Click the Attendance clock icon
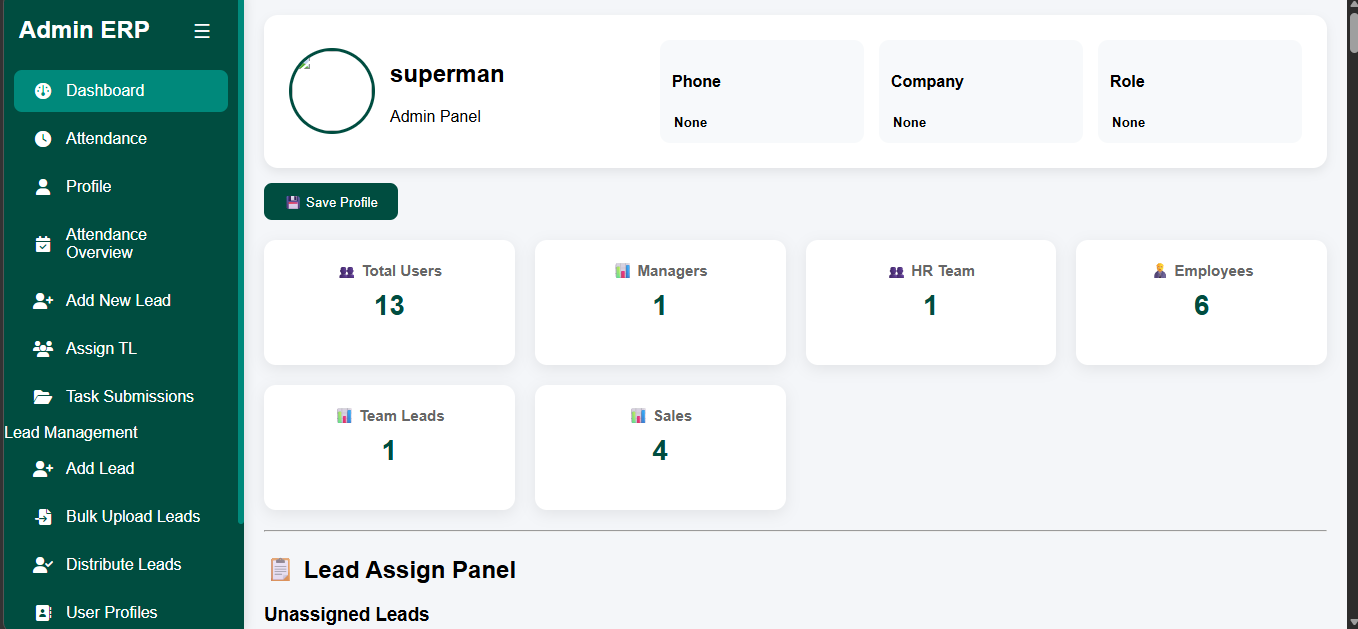The image size is (1358, 629). (42, 138)
